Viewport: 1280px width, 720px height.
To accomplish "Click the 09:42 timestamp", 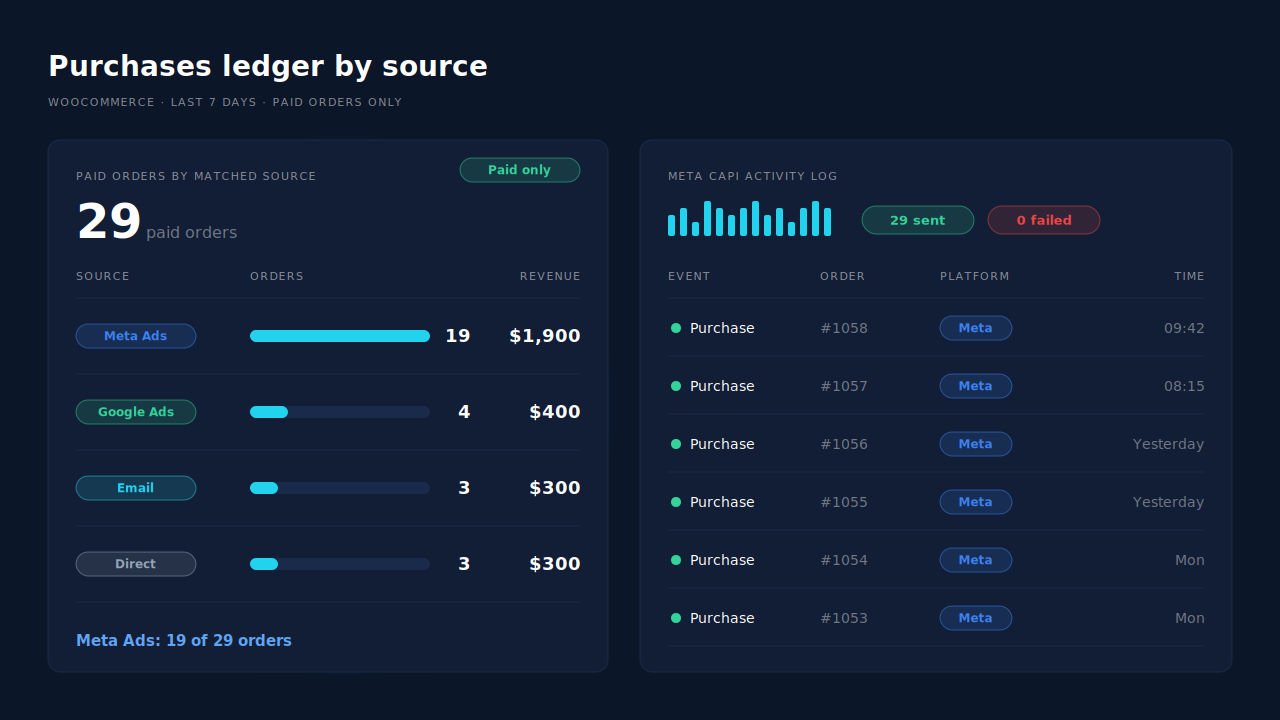I will (1184, 328).
